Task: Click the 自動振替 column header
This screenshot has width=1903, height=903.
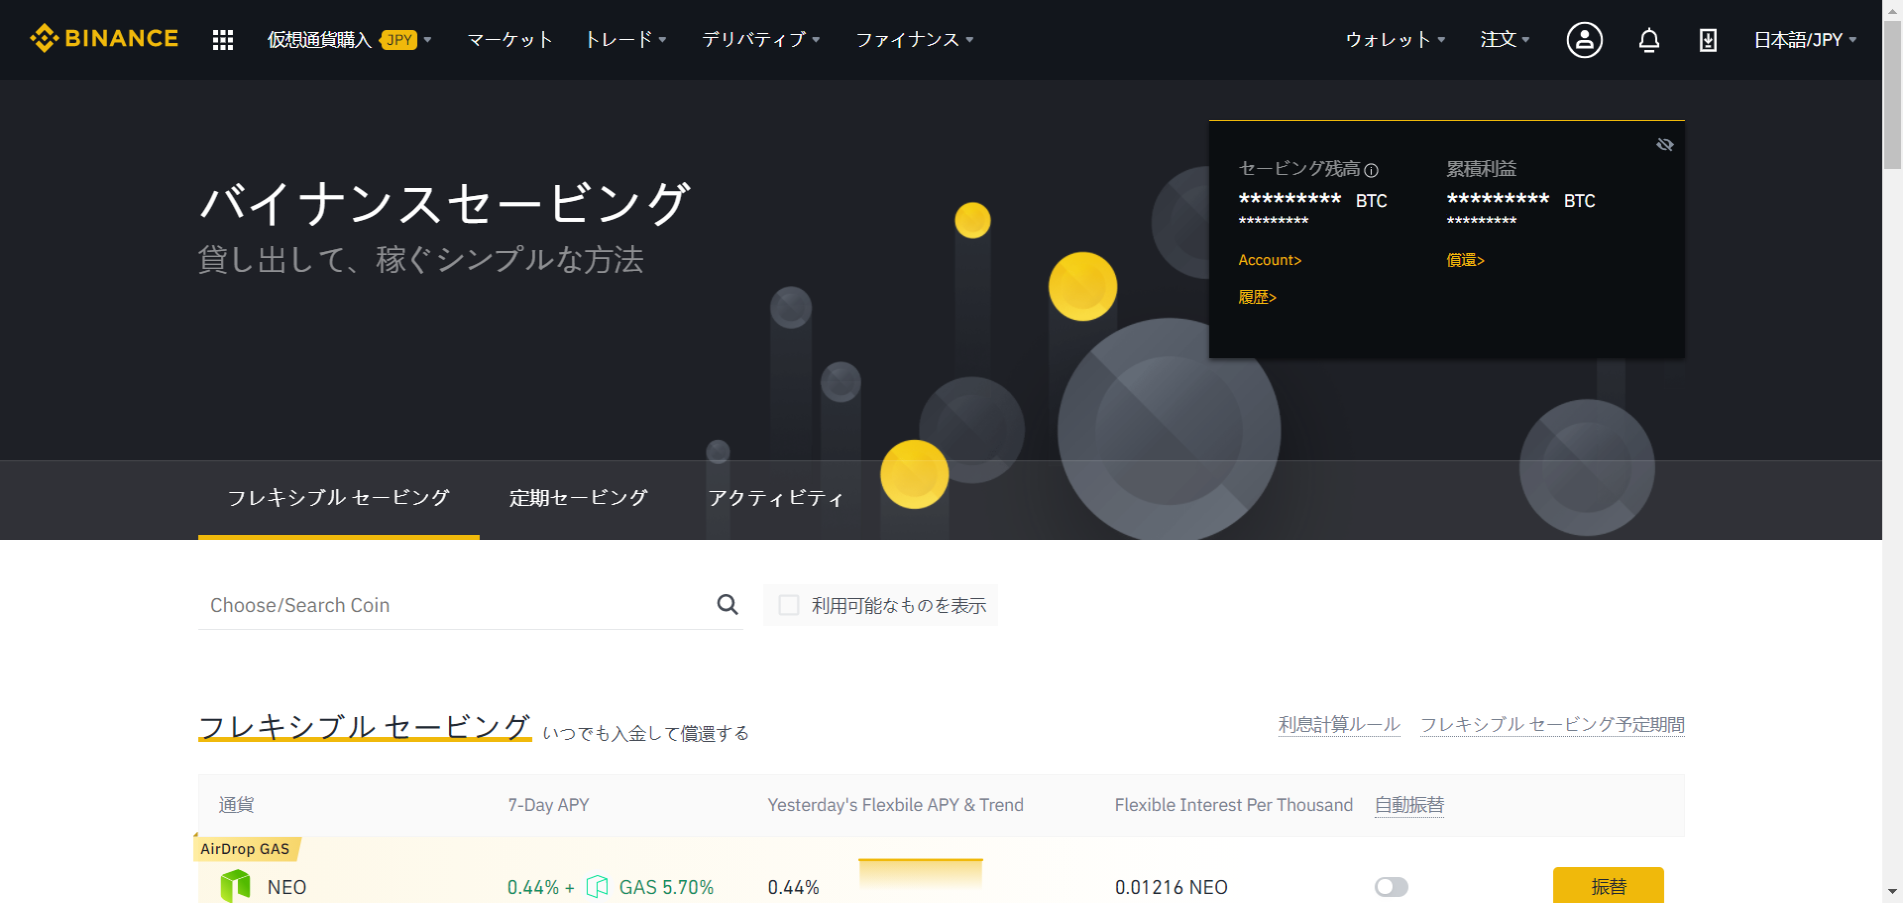Action: point(1409,805)
